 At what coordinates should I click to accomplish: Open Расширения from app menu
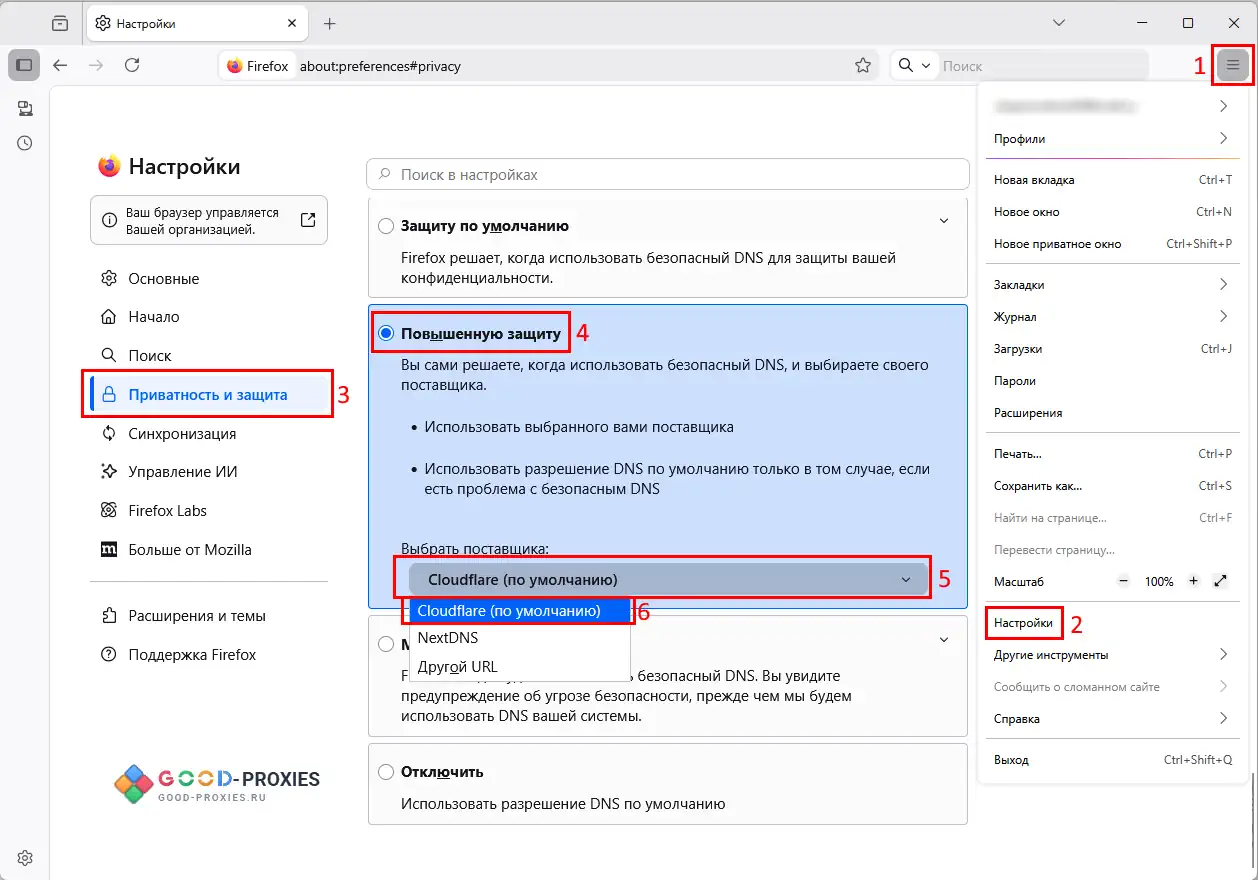(x=1113, y=412)
